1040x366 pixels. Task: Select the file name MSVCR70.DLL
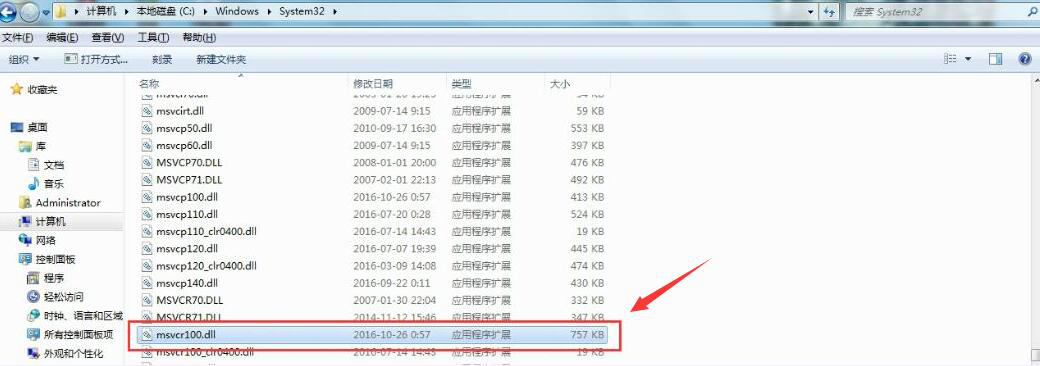190,300
